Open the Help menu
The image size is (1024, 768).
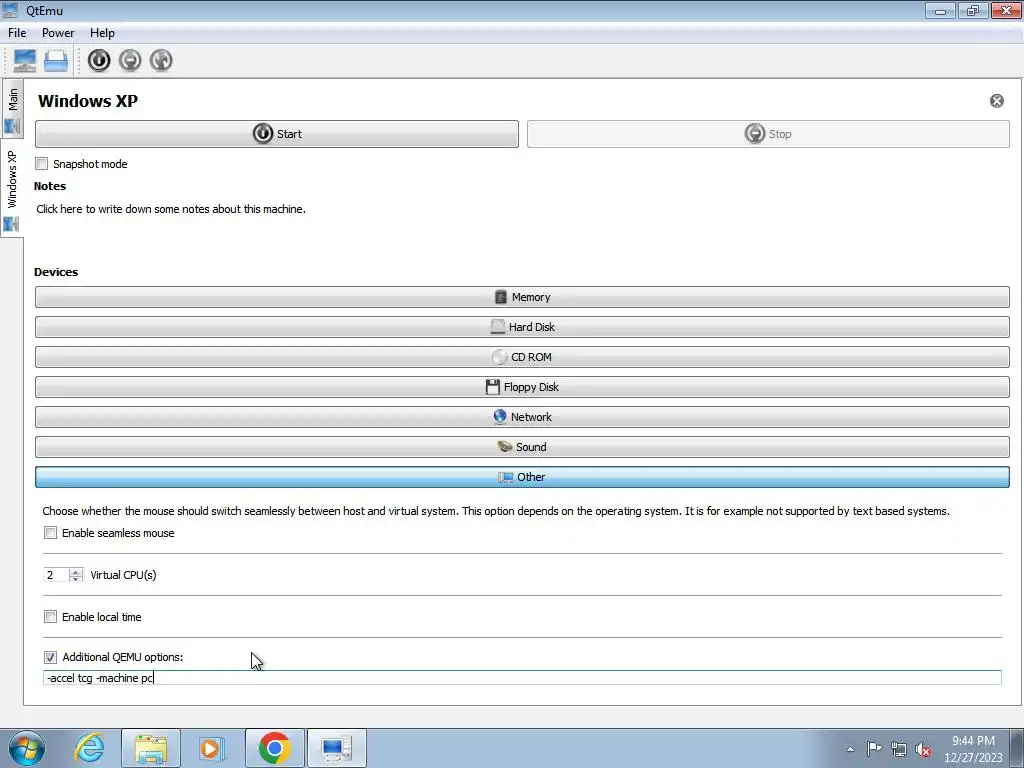[102, 33]
